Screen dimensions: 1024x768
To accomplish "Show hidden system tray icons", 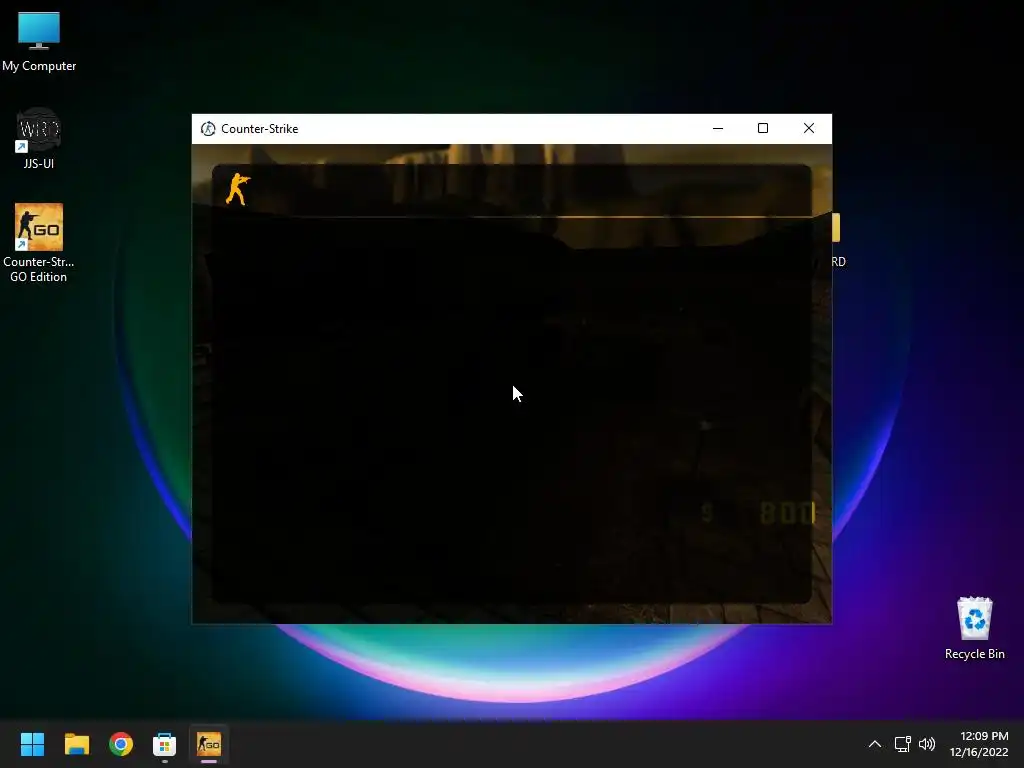I will click(875, 744).
